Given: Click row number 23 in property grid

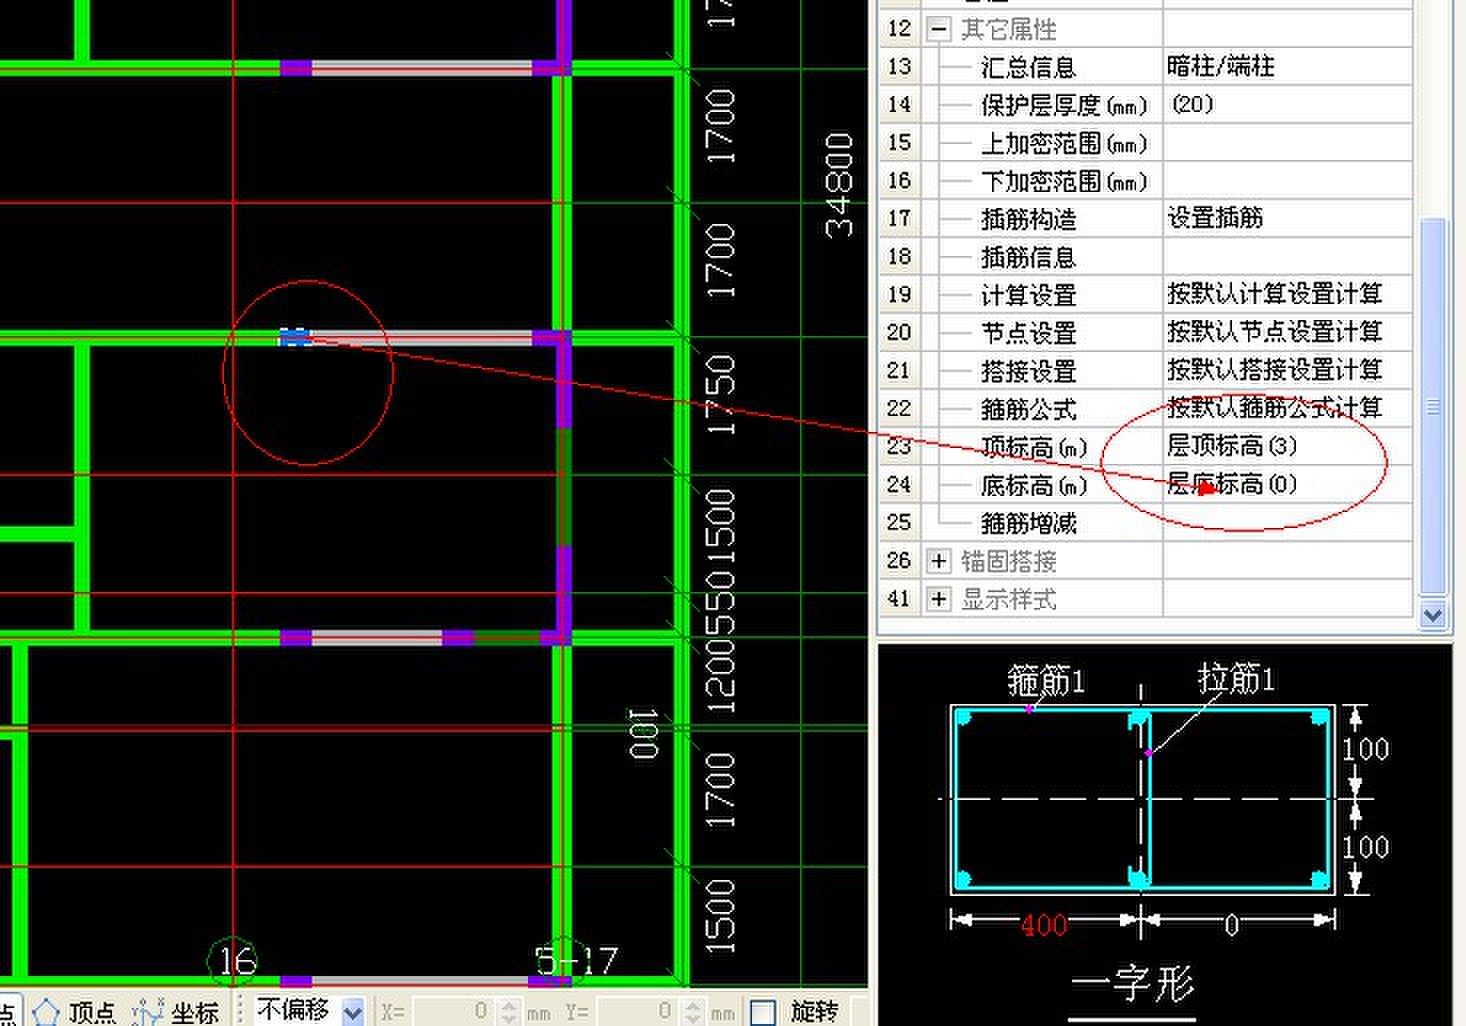Looking at the screenshot, I should [899, 447].
